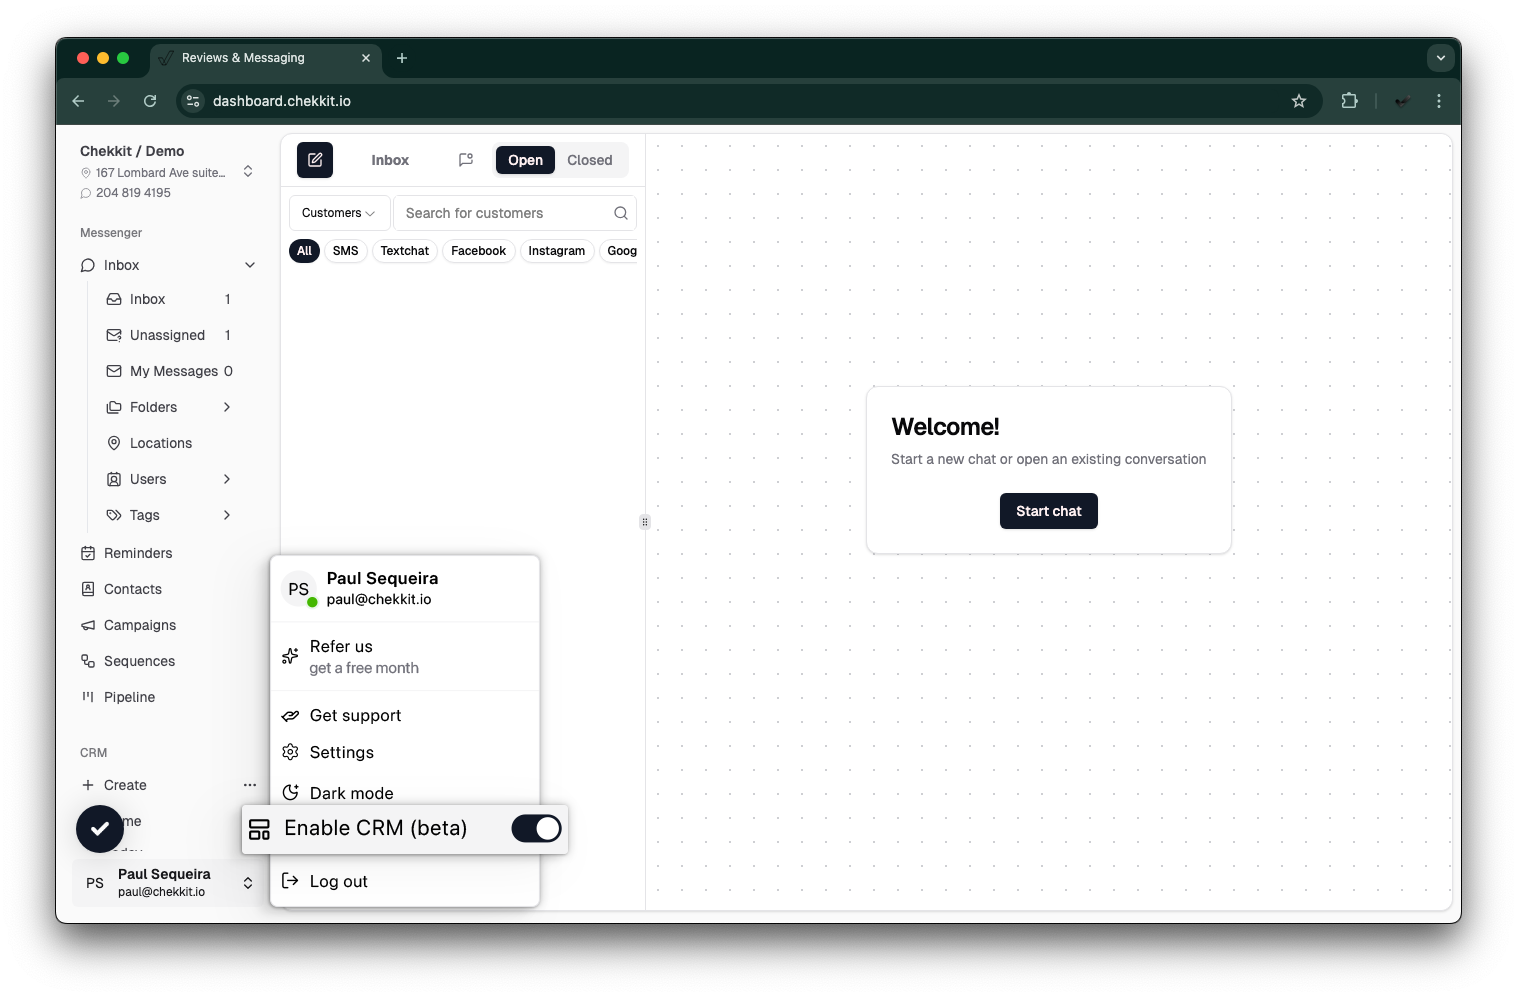Click the 204 819 4195 phone number
The image size is (1517, 997).
click(133, 193)
